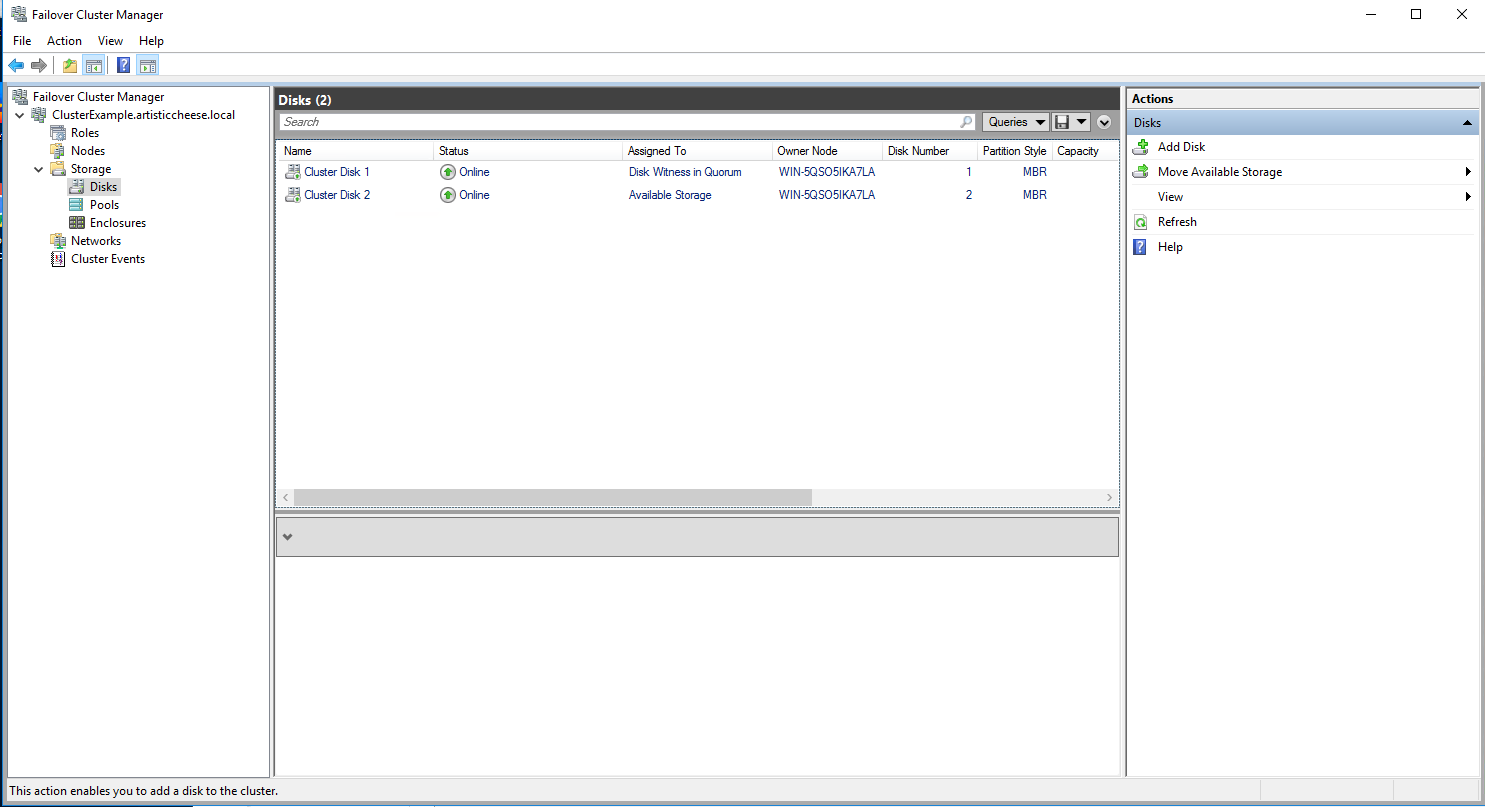This screenshot has height=807, width=1485.
Task: Open the Queries dropdown
Action: click(1016, 122)
